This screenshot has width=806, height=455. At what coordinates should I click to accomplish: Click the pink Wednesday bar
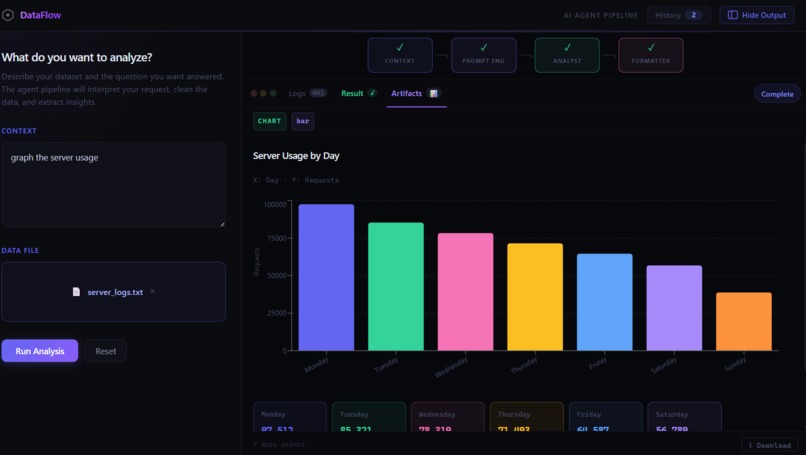point(465,292)
